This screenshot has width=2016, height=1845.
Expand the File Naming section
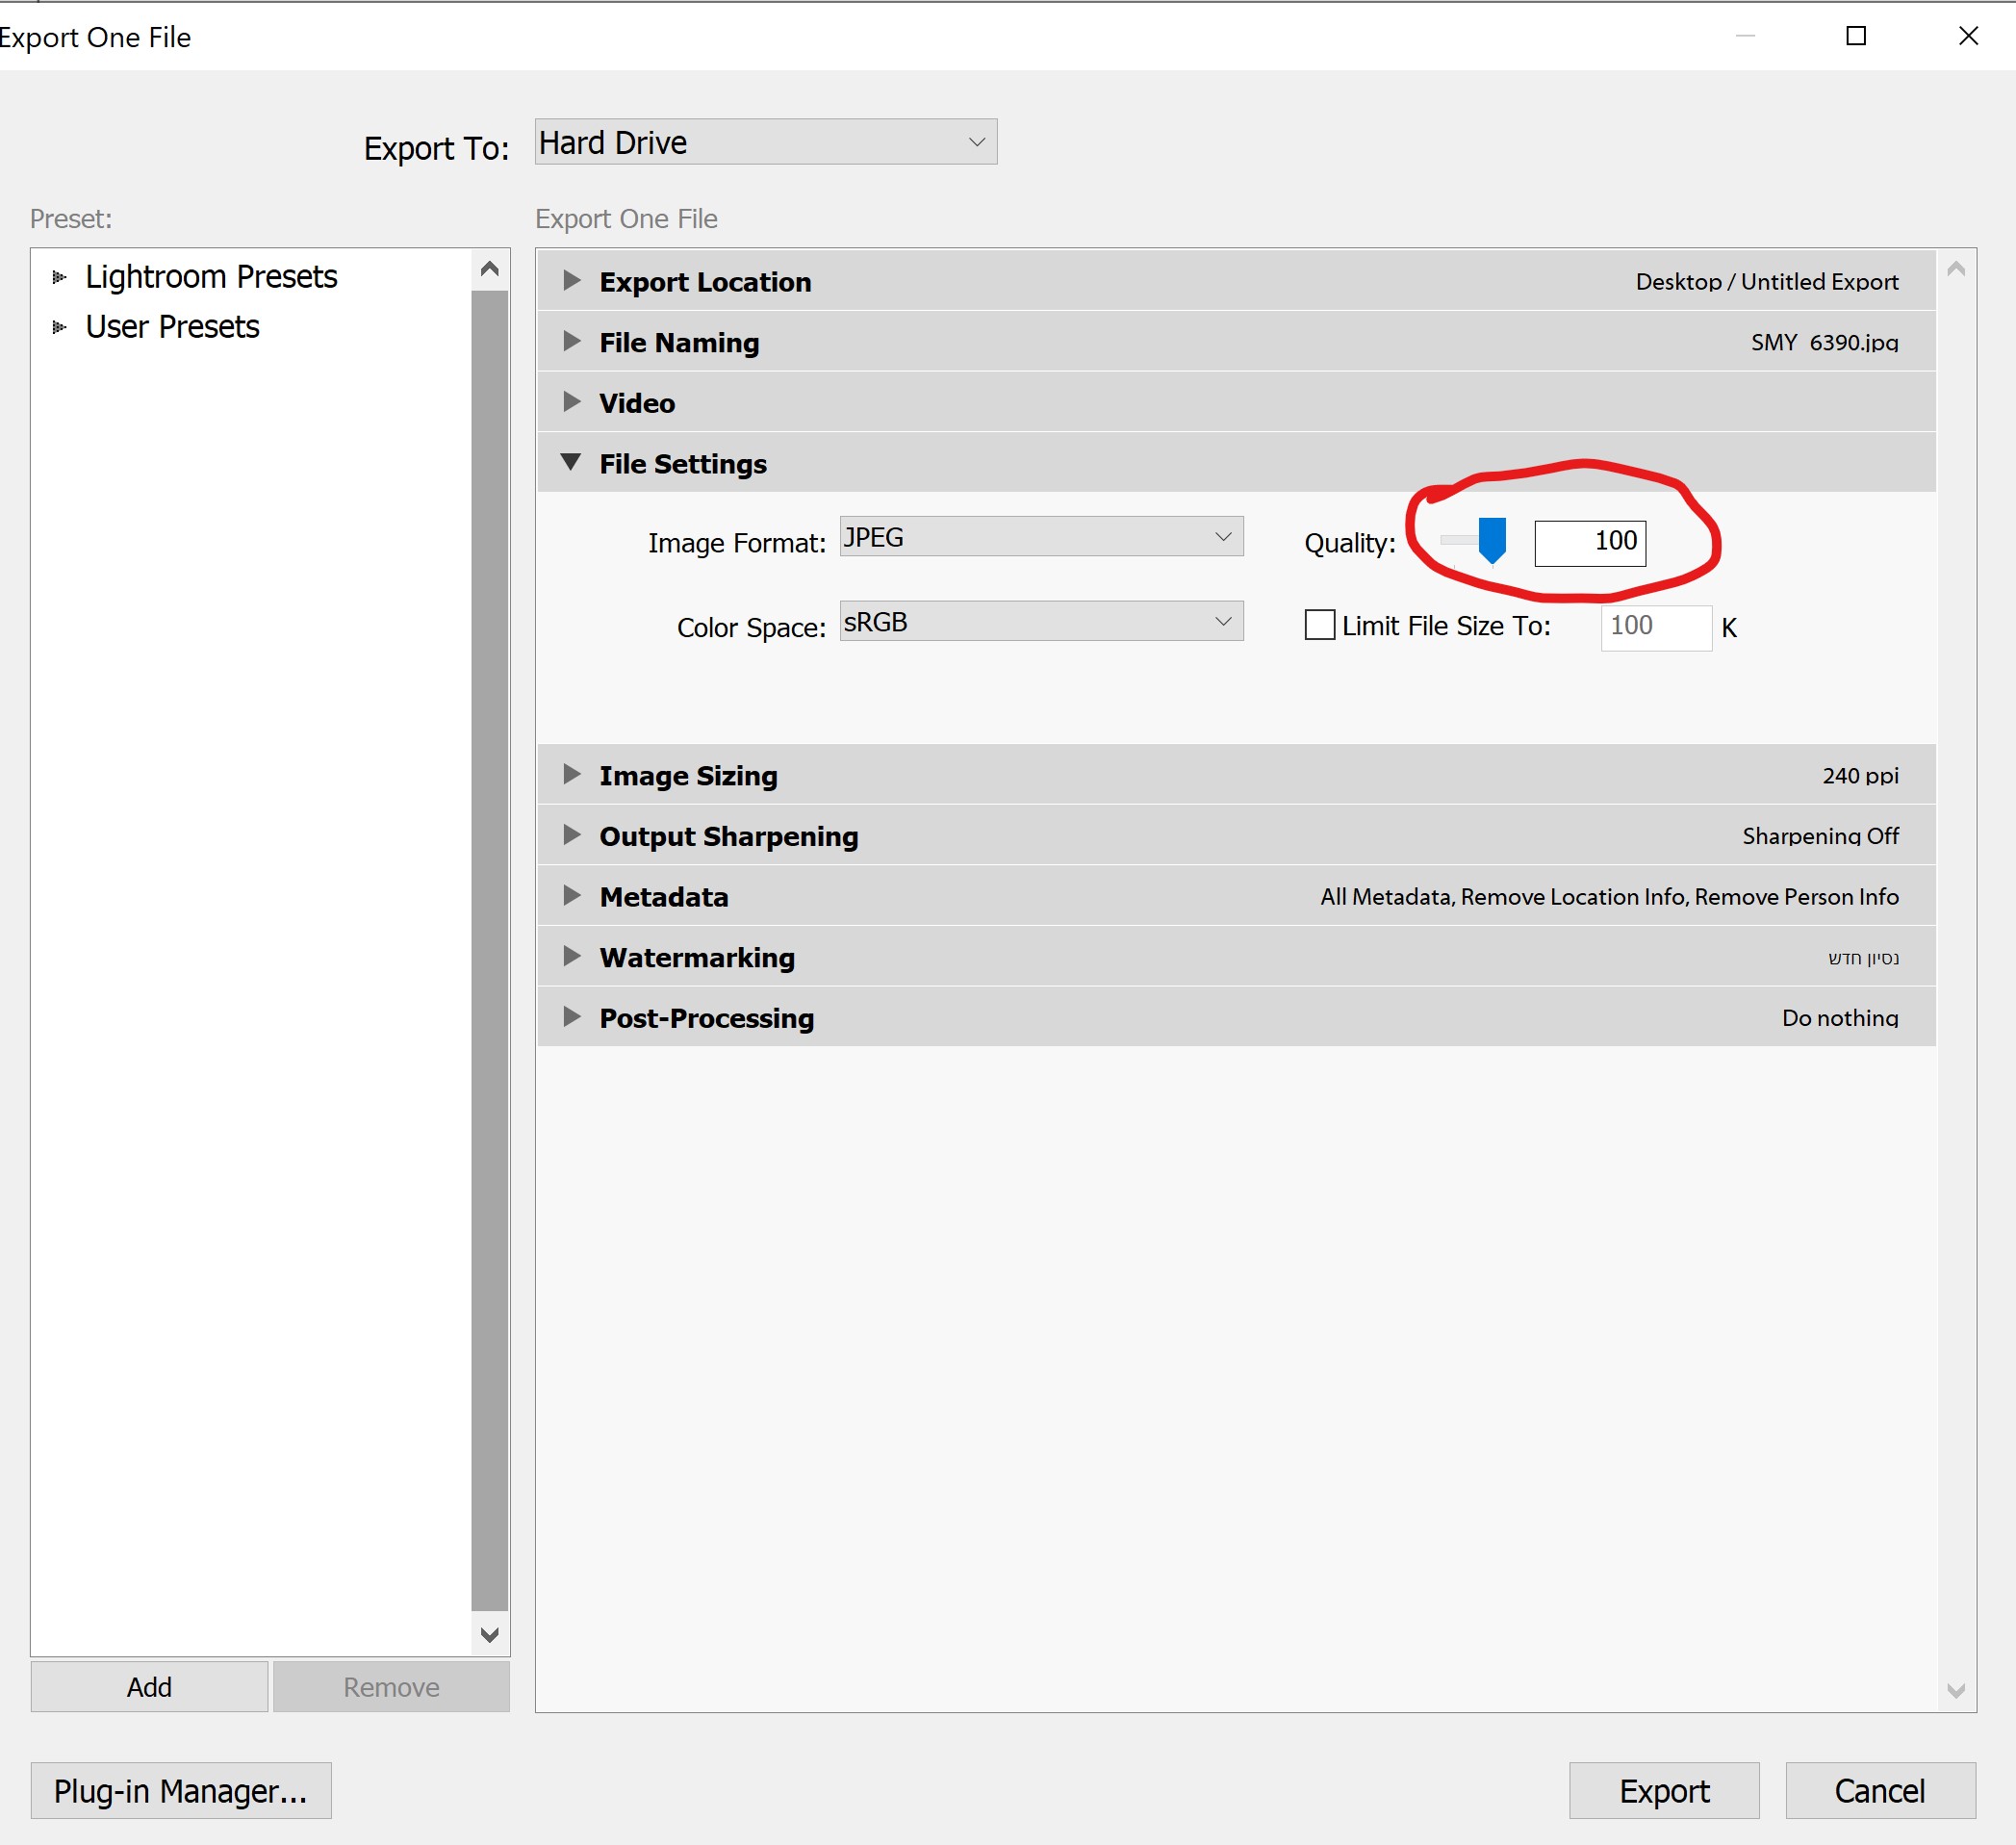pos(571,342)
